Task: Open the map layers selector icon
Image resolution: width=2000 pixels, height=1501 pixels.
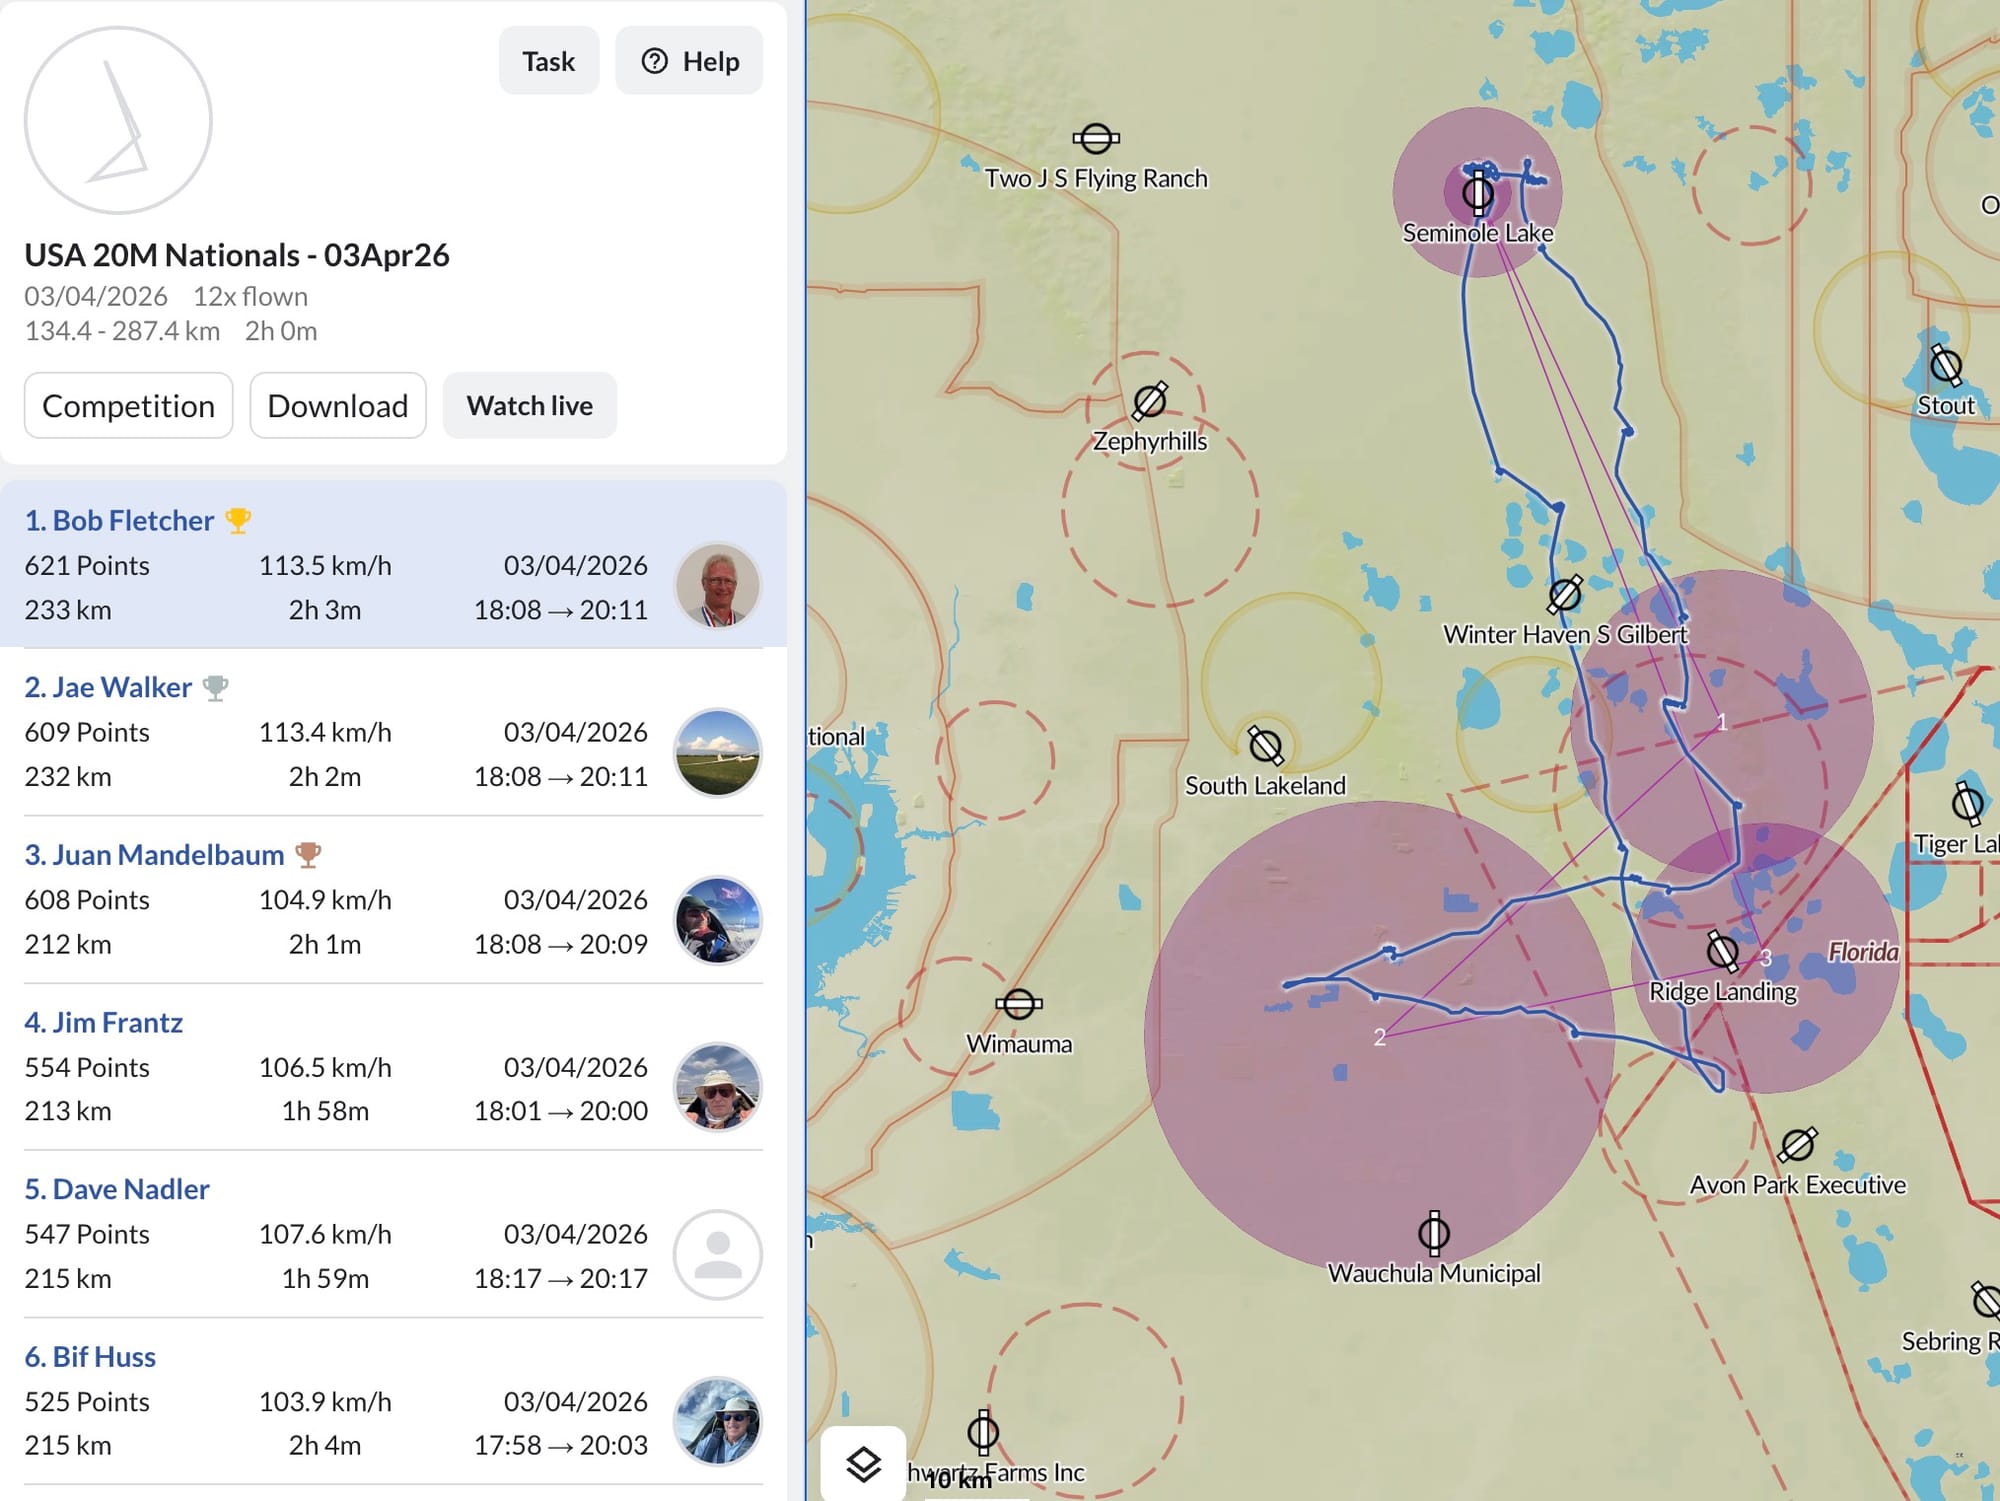Action: click(863, 1464)
